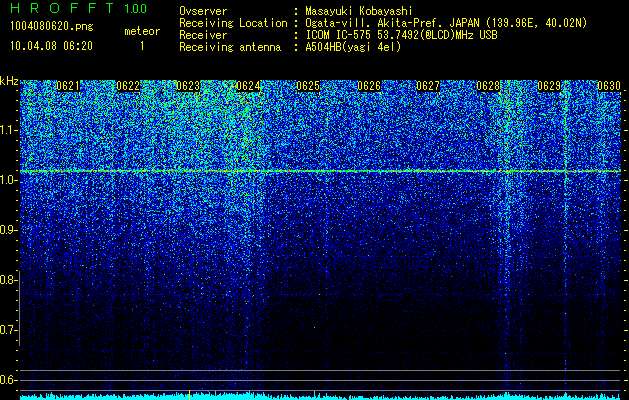Viewport: 629px width, 400px height.
Task: Click the 1.0 kHz axis label
Action: click(x=8, y=180)
